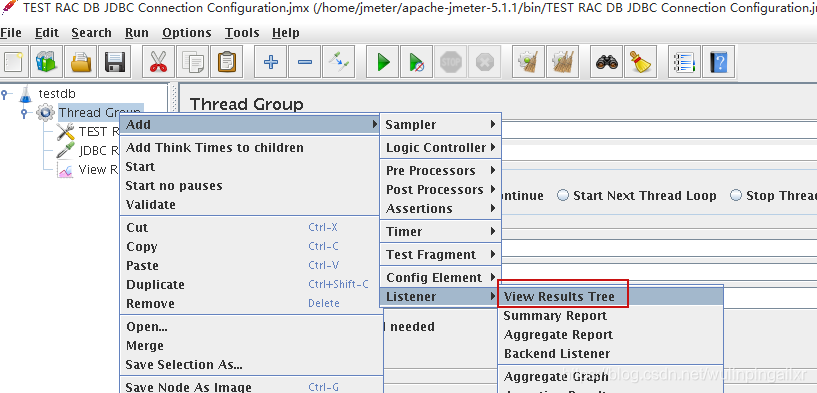Choose Backend Listener entry
Image resolution: width=817 pixels, height=393 pixels.
pos(611,353)
